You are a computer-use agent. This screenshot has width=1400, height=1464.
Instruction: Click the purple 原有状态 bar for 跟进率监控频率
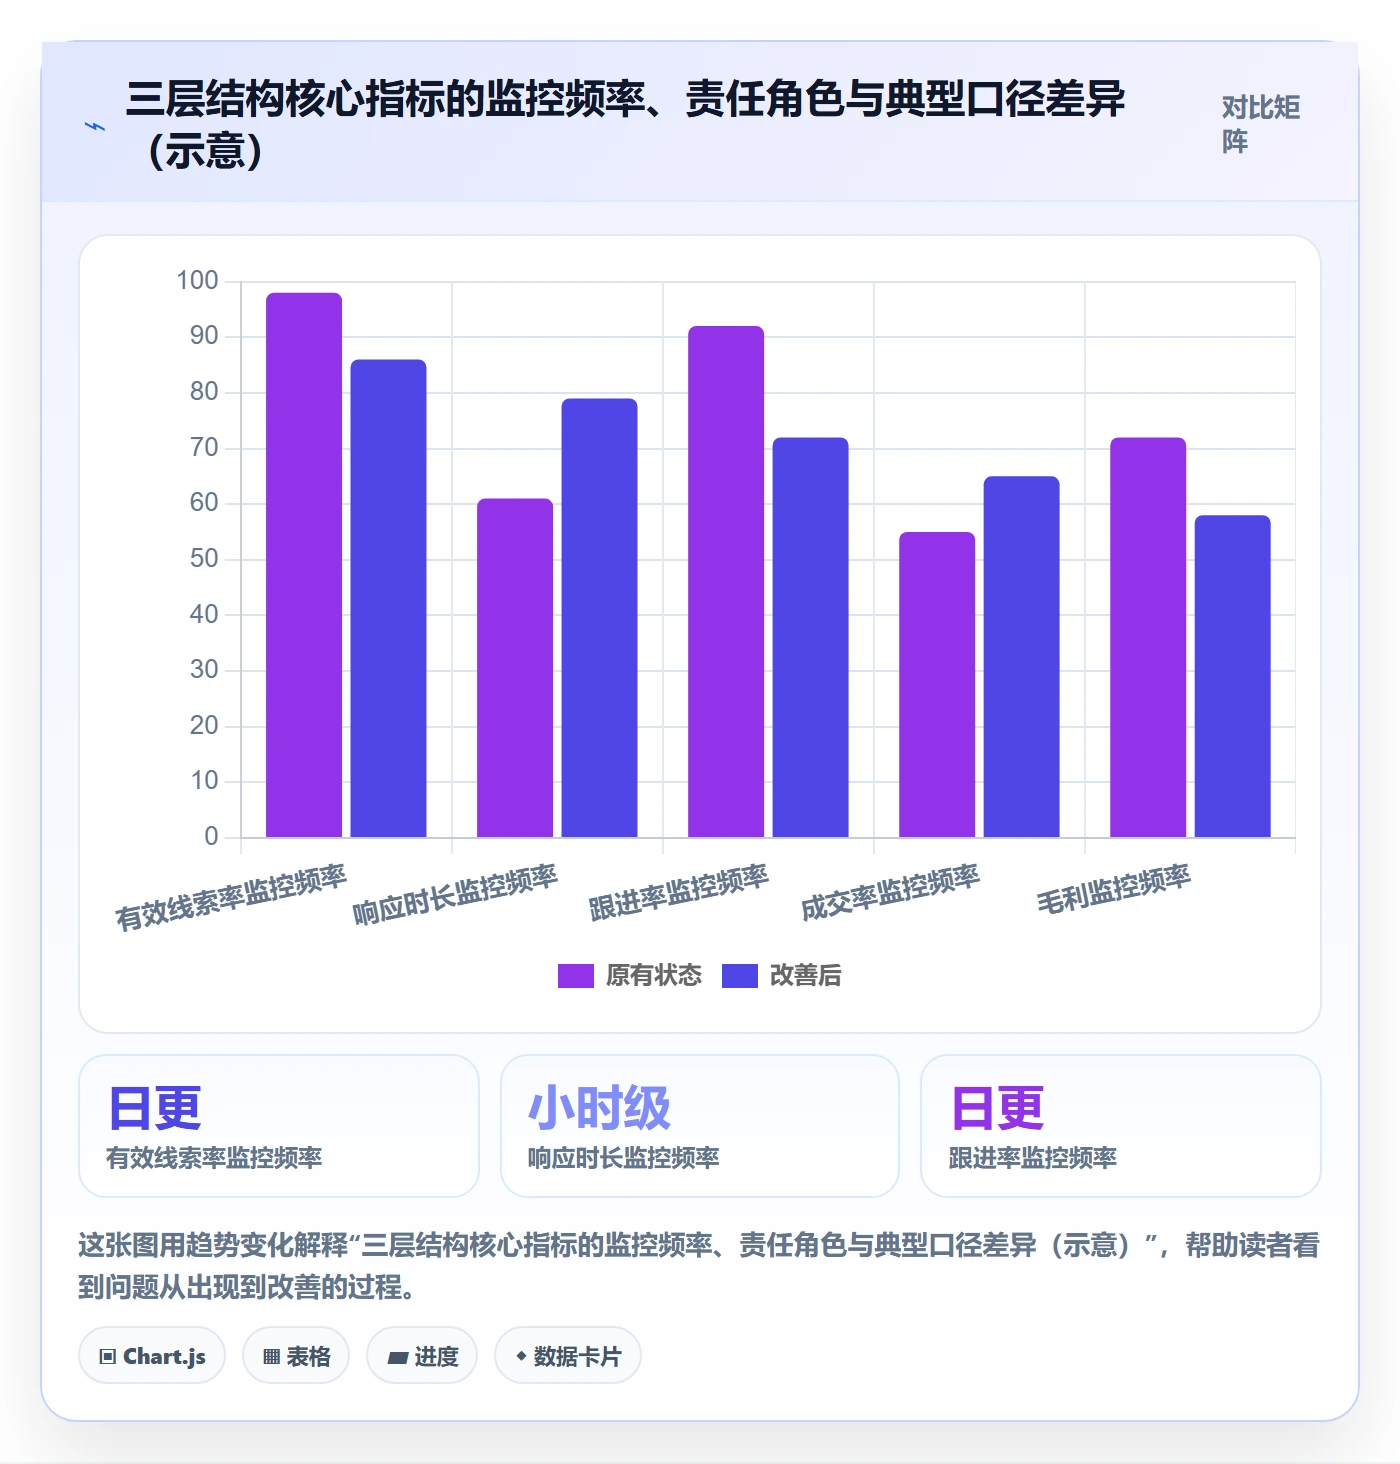[726, 582]
